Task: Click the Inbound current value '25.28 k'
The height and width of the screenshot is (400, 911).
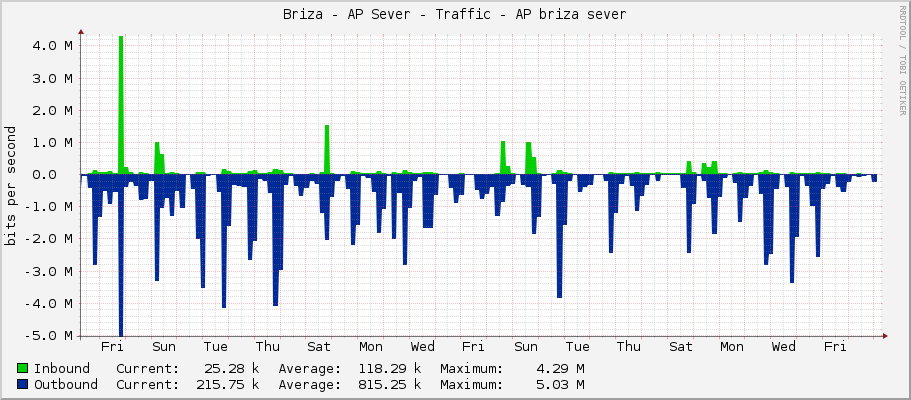Action: tap(231, 369)
